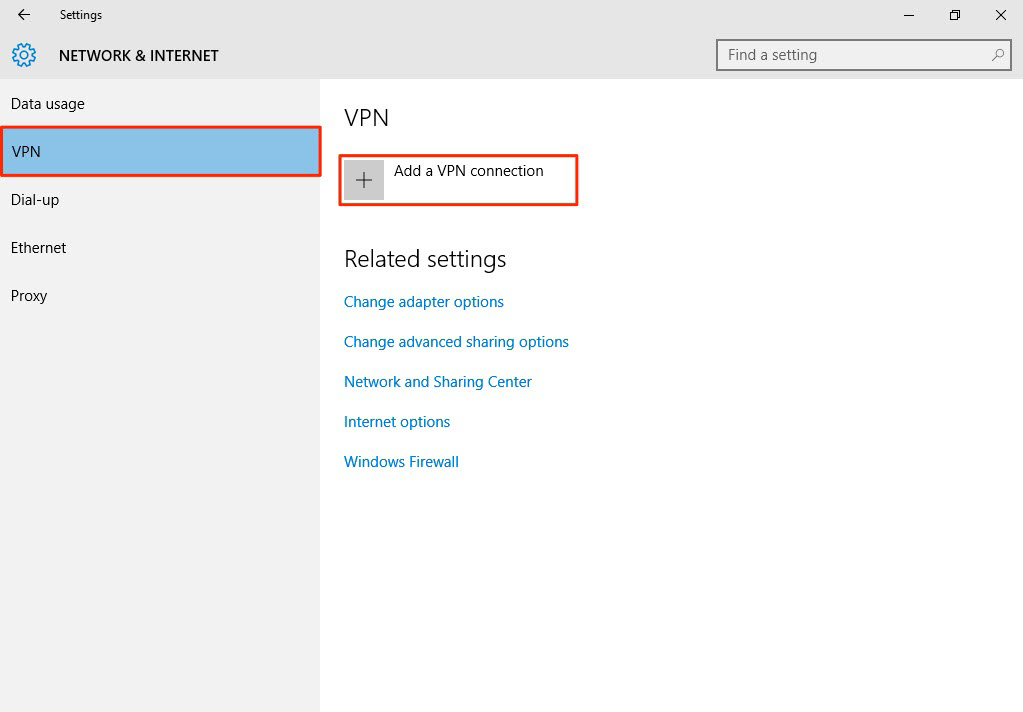Image resolution: width=1023 pixels, height=712 pixels.
Task: Open the Change adapter options link
Action: pos(424,302)
